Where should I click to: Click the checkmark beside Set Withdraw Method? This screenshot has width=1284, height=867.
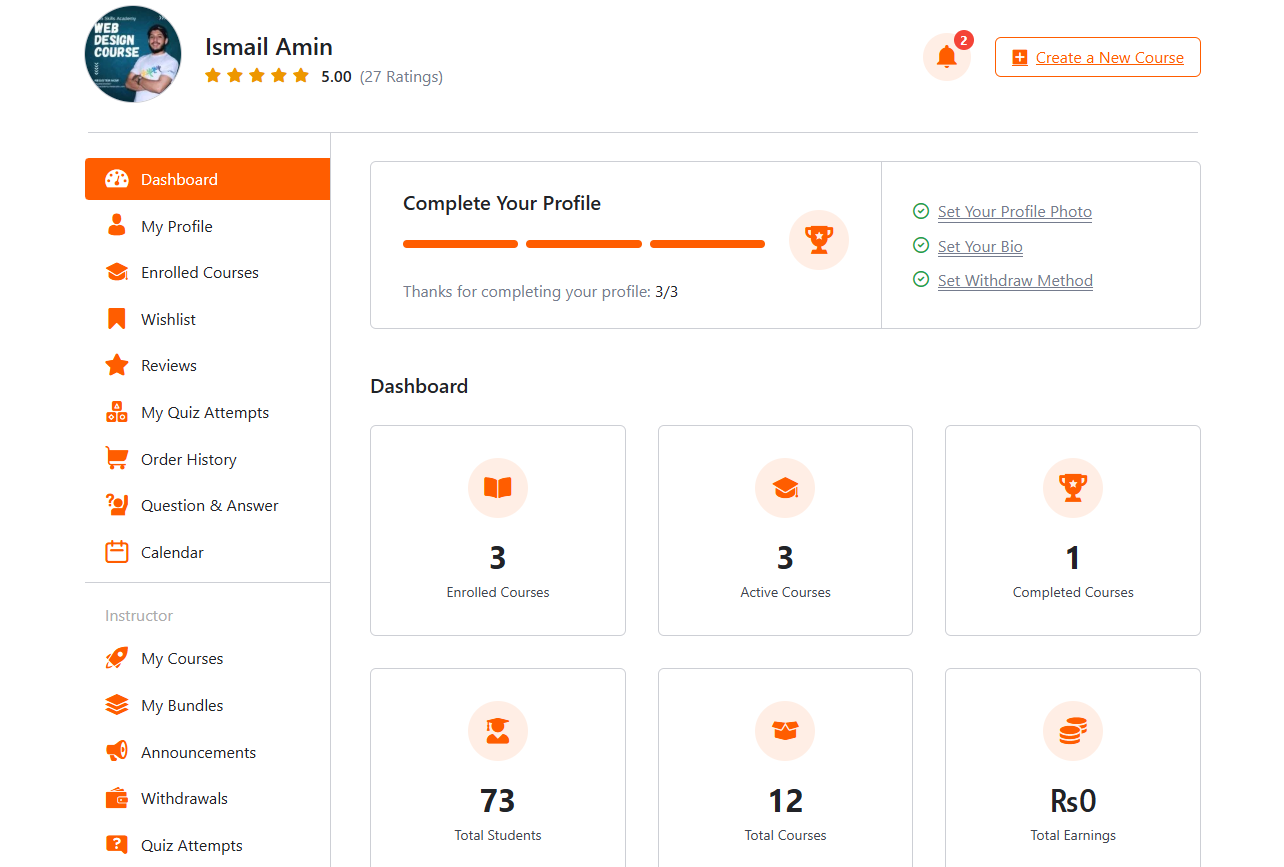point(921,280)
